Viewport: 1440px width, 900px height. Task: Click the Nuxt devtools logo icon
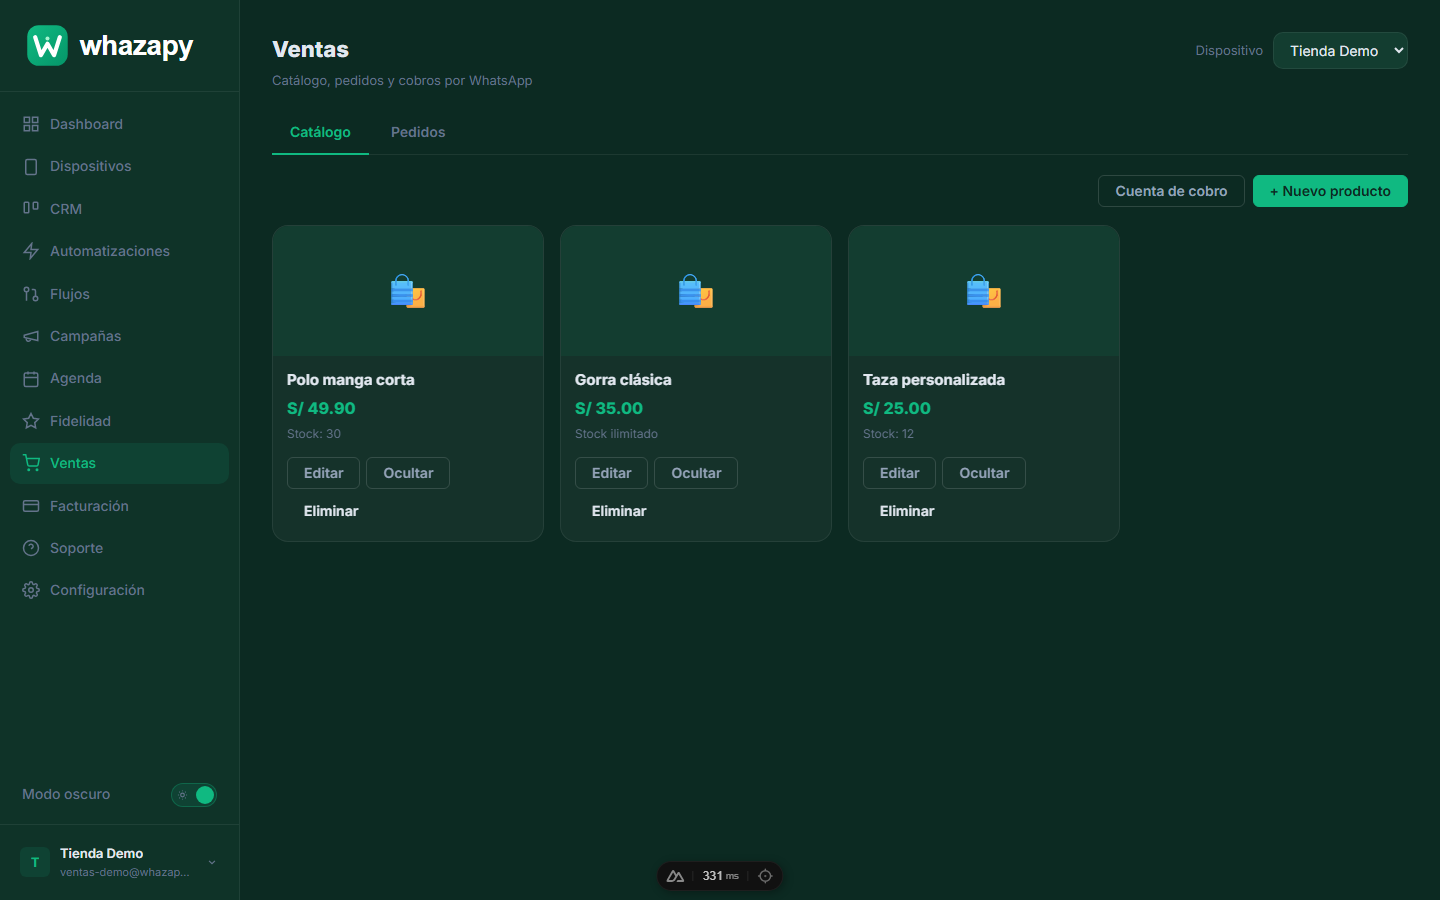point(675,876)
